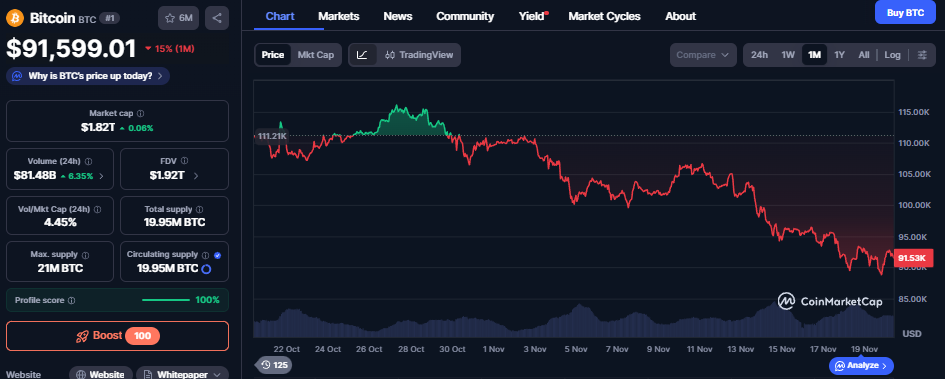This screenshot has width=945, height=379.
Task: Click the chart peak near 28 Oct
Action: 397,106
